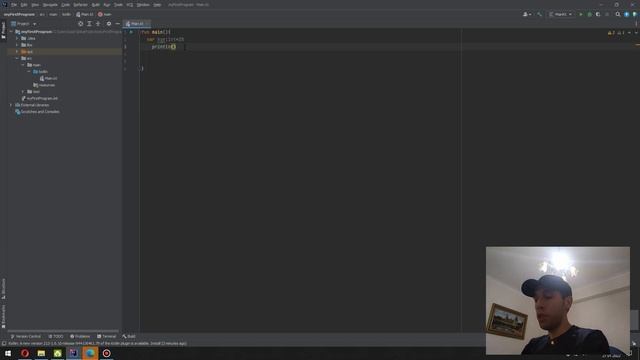640x360 pixels.
Task: Click Expand All in Project panel
Action: (89, 24)
